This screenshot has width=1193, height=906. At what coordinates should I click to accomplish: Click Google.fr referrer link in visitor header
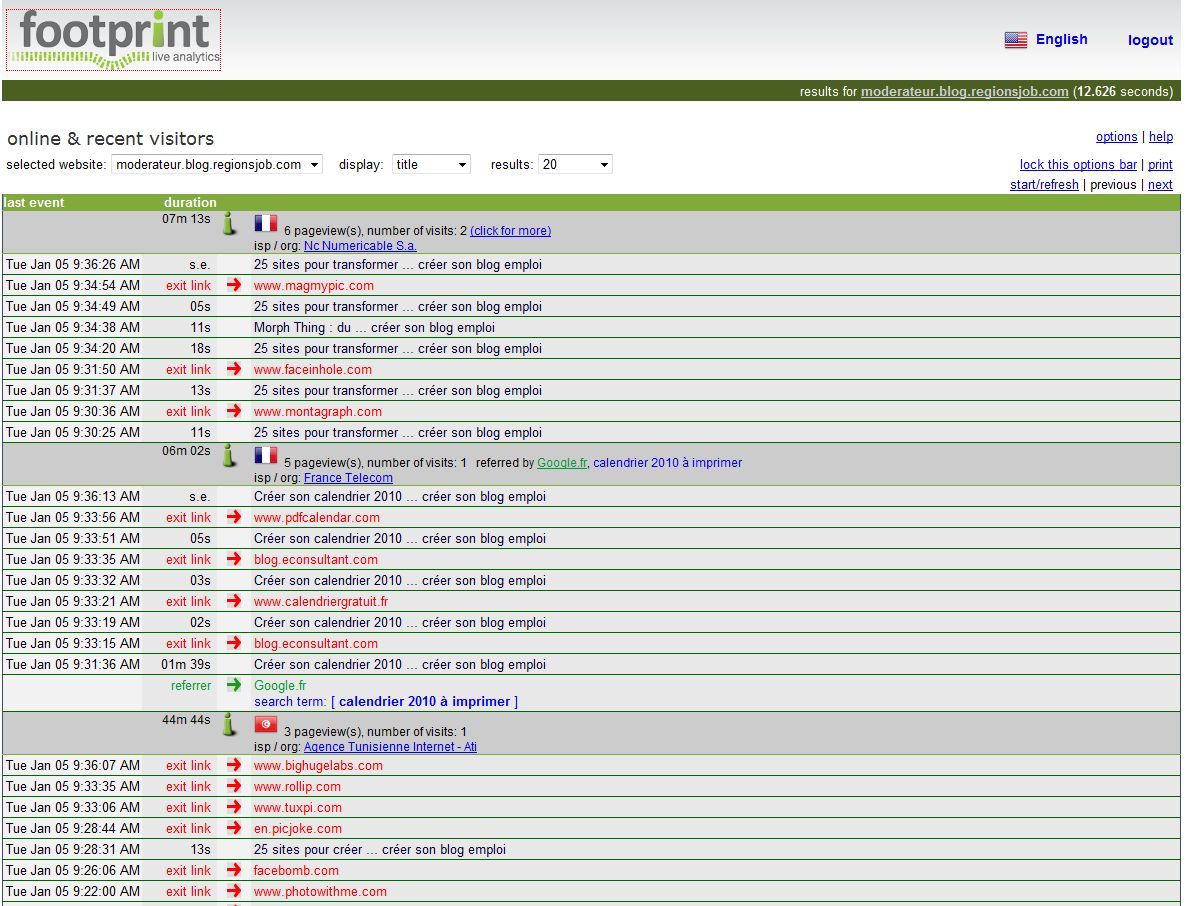click(x=562, y=463)
